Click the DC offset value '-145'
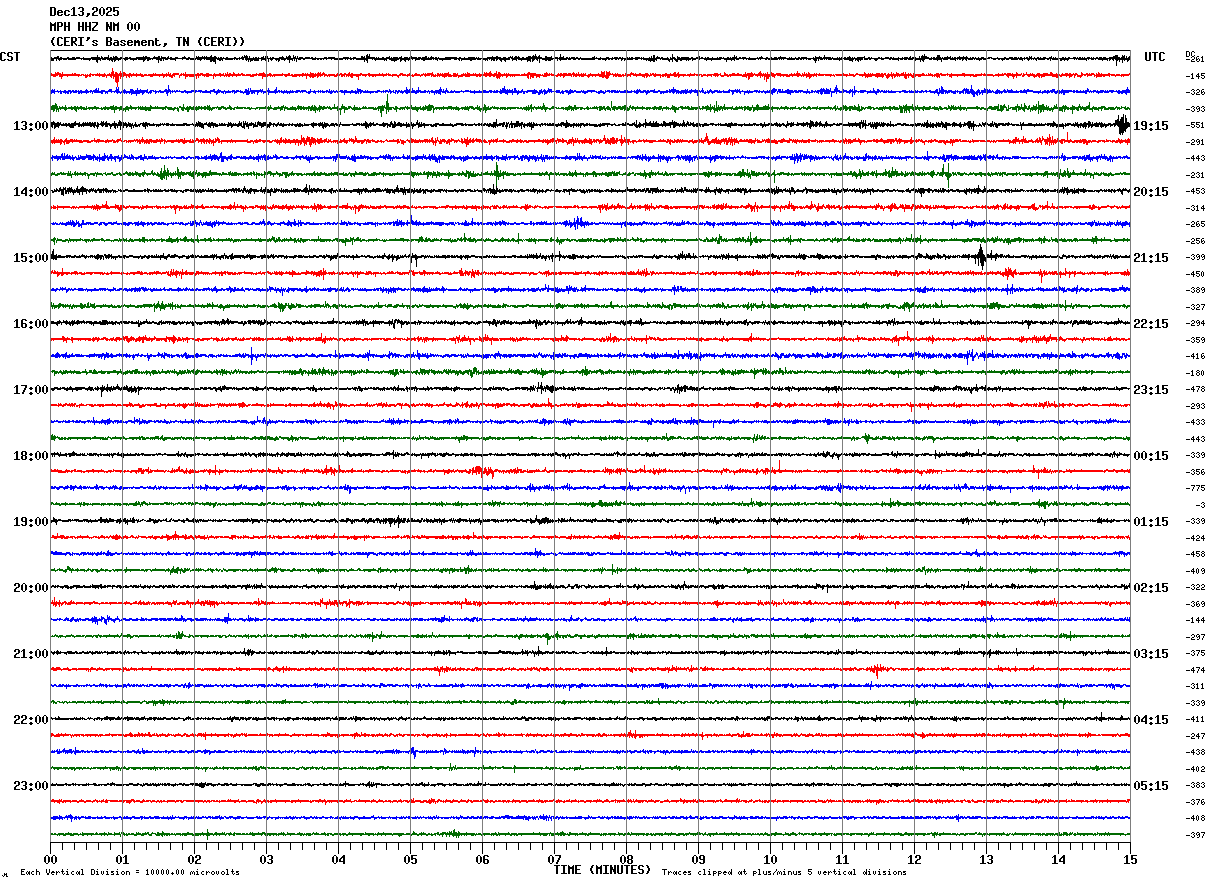Image resolution: width=1210 pixels, height=886 pixels. coord(1195,76)
